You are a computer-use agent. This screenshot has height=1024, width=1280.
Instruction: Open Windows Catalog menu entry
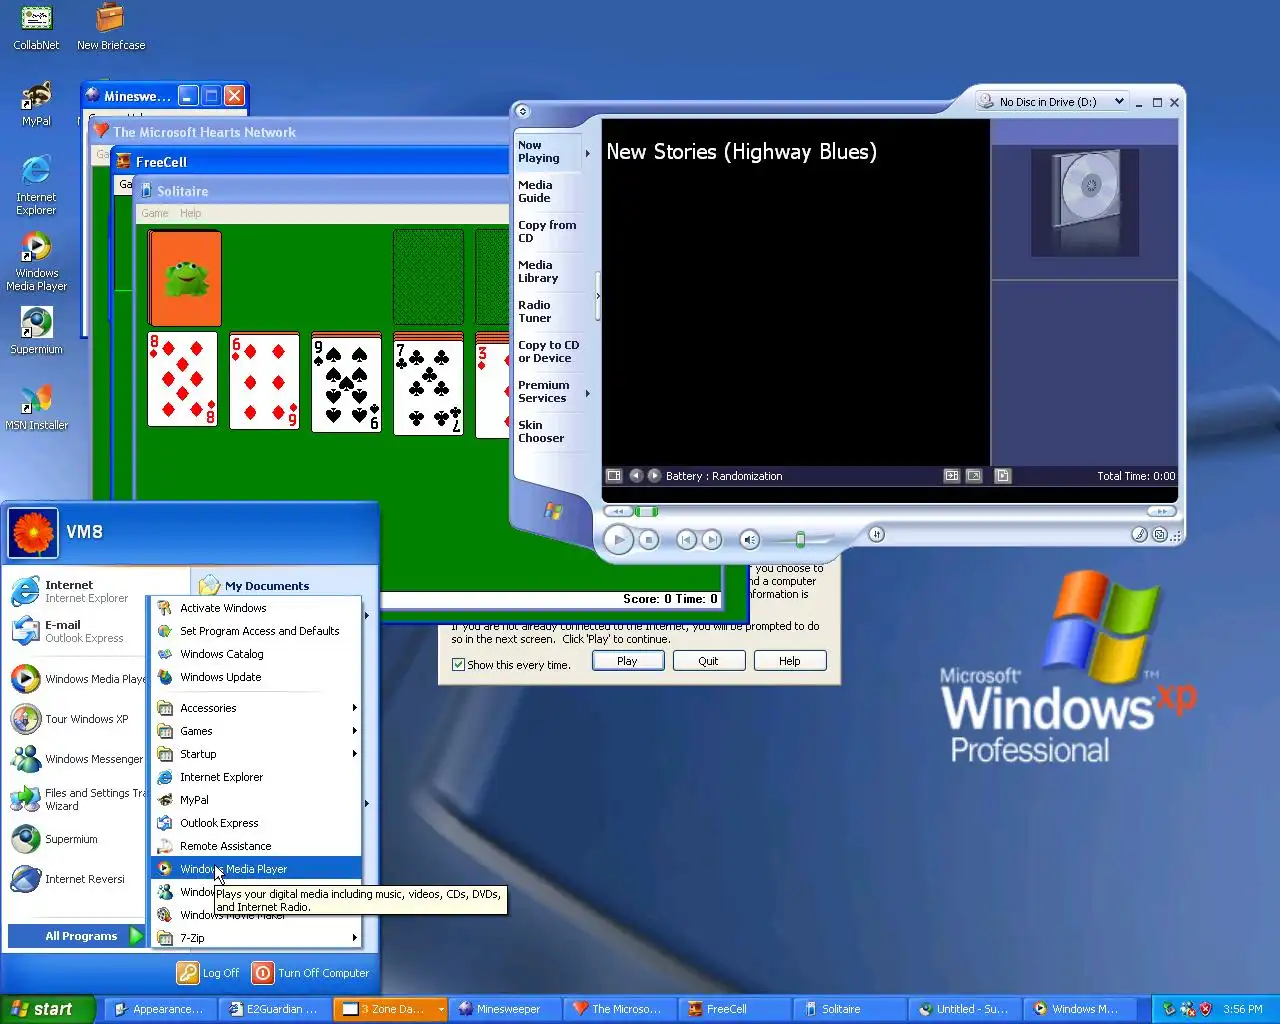click(256, 654)
